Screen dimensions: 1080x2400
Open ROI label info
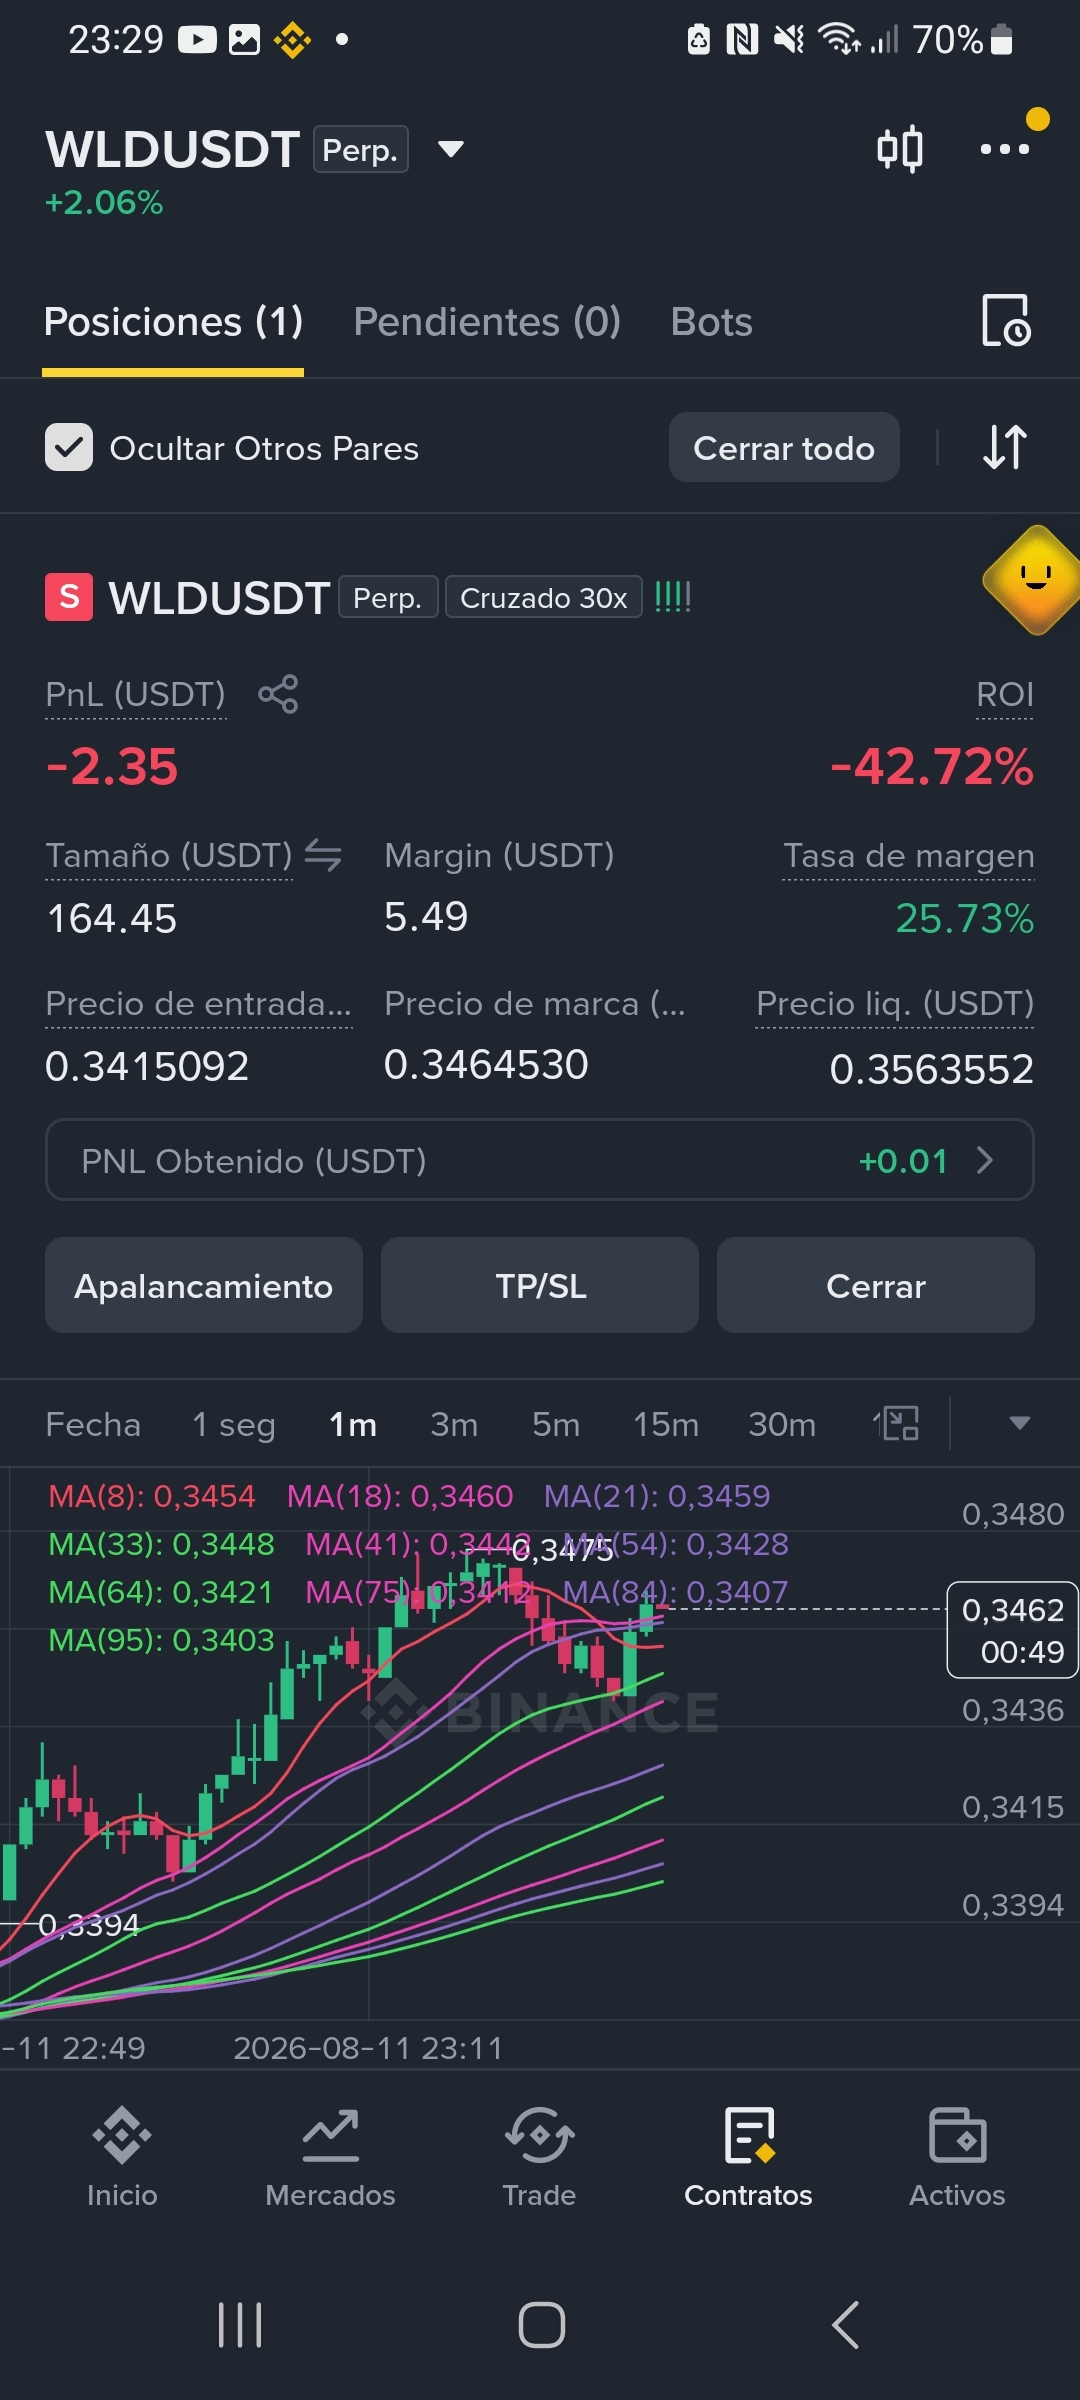(1005, 694)
